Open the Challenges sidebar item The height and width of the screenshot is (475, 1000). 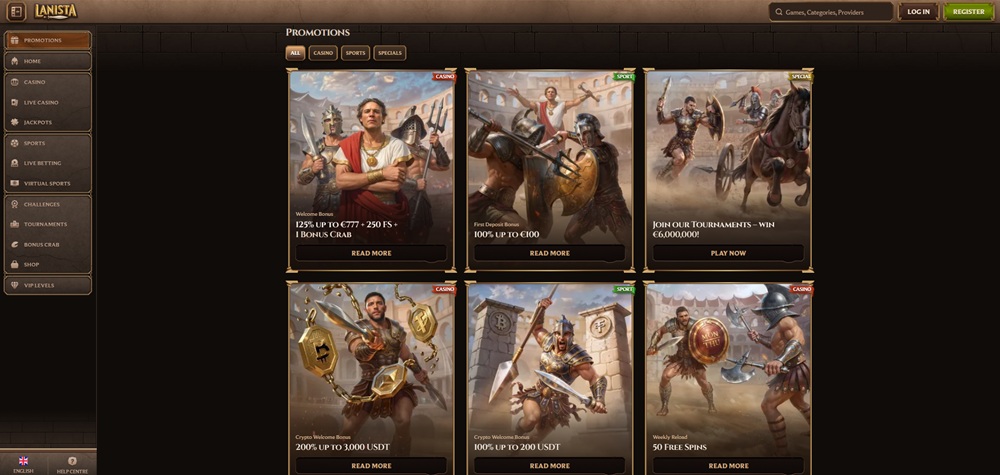47,204
